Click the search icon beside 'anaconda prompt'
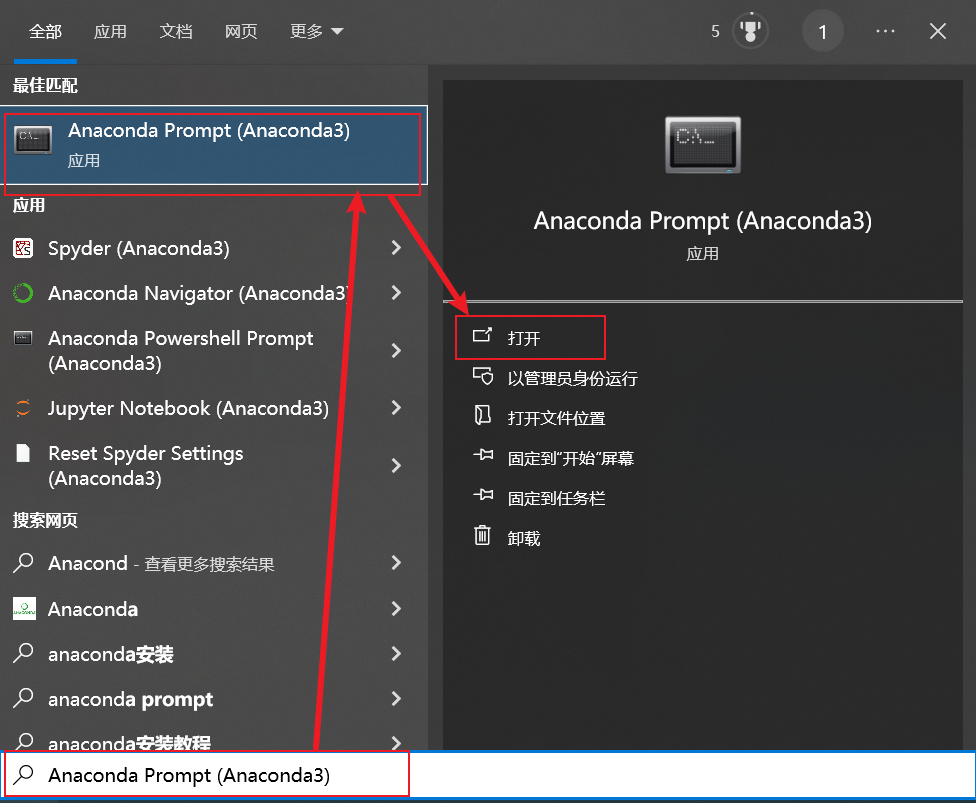 point(23,698)
